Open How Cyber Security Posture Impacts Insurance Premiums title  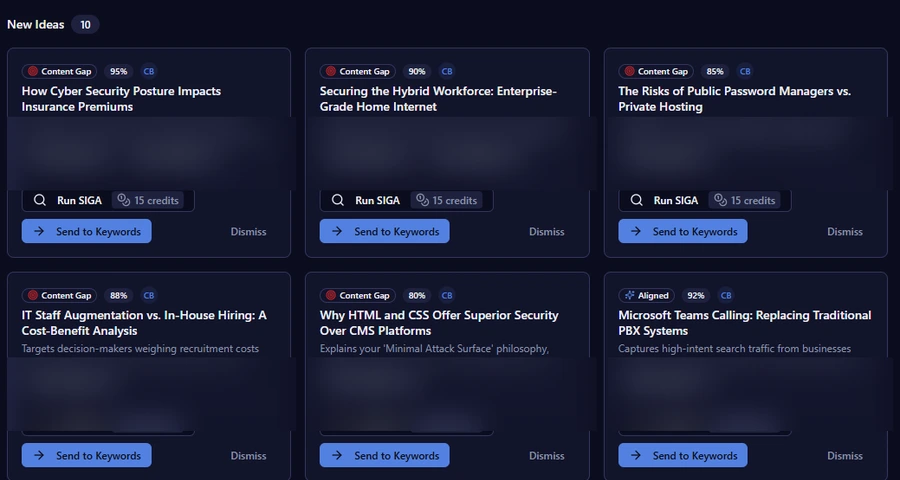pyautogui.click(x=121, y=99)
